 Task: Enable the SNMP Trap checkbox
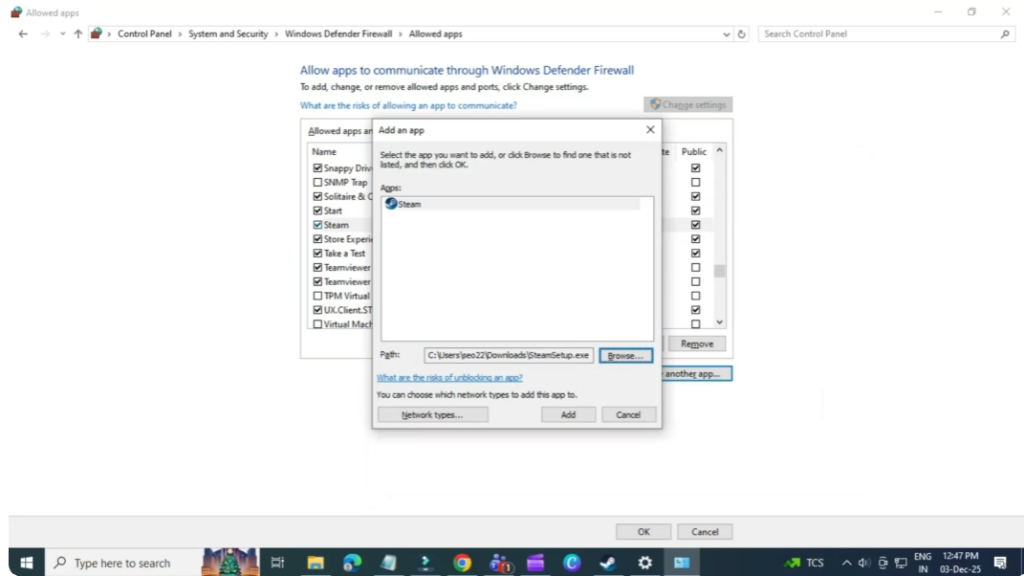[317, 181]
